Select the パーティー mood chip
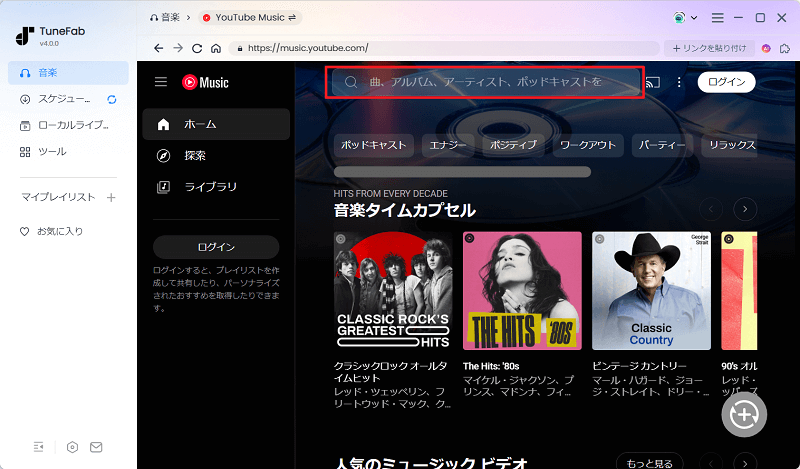Image resolution: width=800 pixels, height=469 pixels. pyautogui.click(x=662, y=145)
